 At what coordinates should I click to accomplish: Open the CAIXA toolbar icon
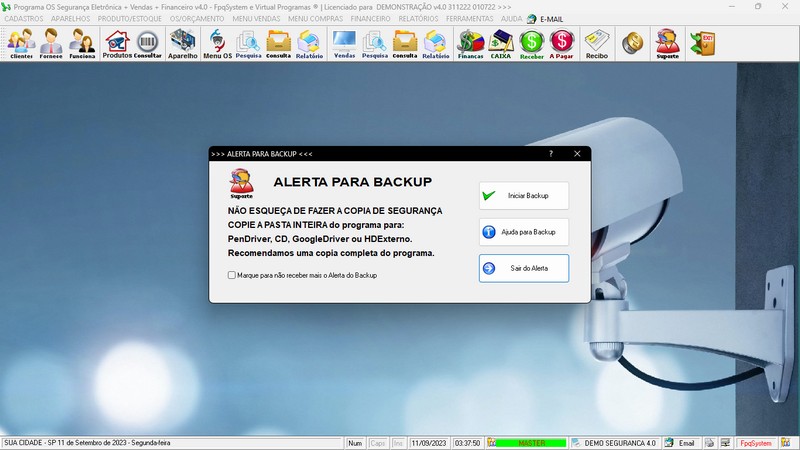click(501, 44)
